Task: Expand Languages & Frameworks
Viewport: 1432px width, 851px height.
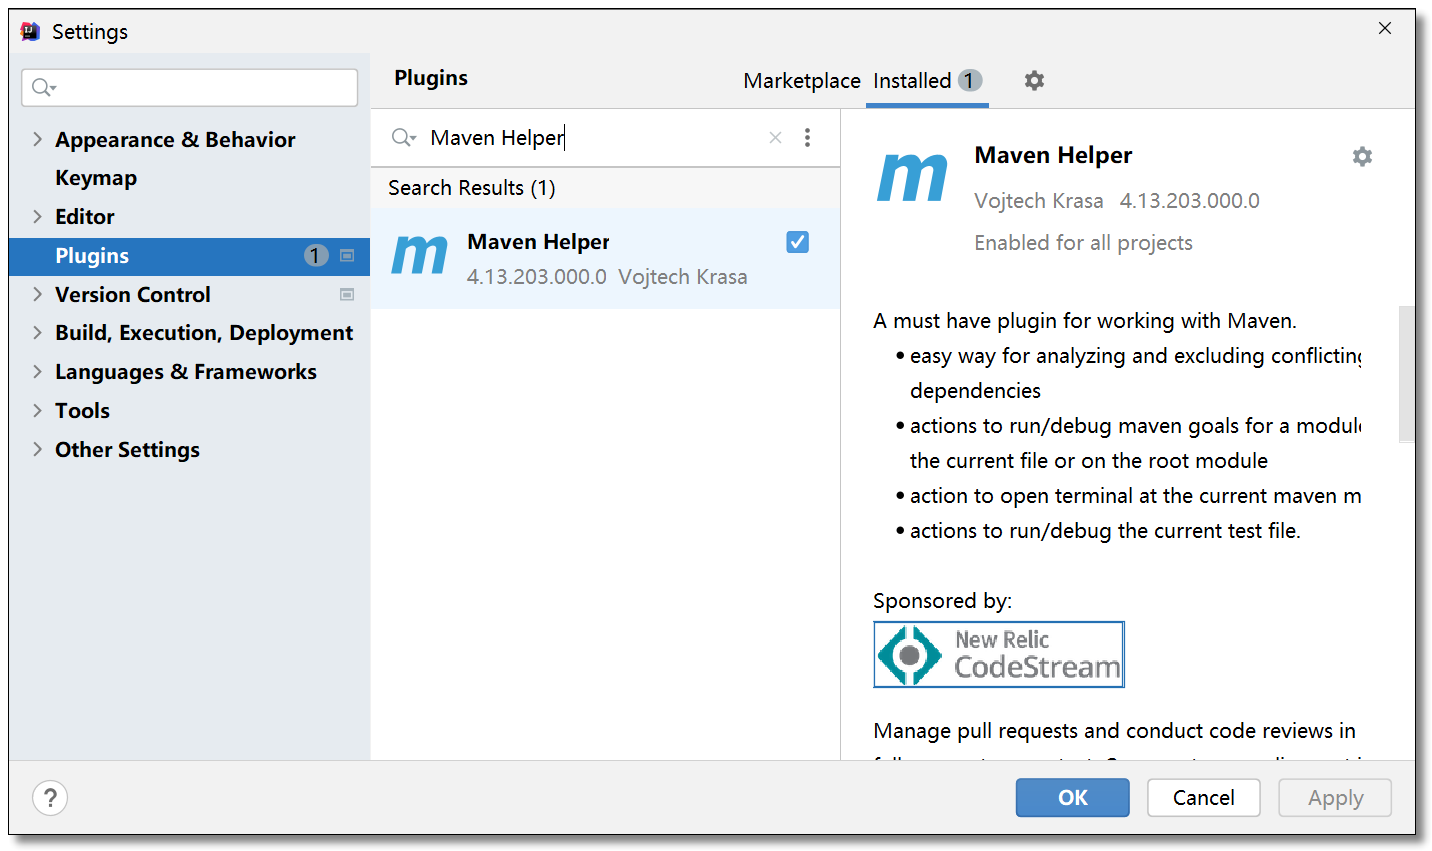Action: [x=37, y=372]
